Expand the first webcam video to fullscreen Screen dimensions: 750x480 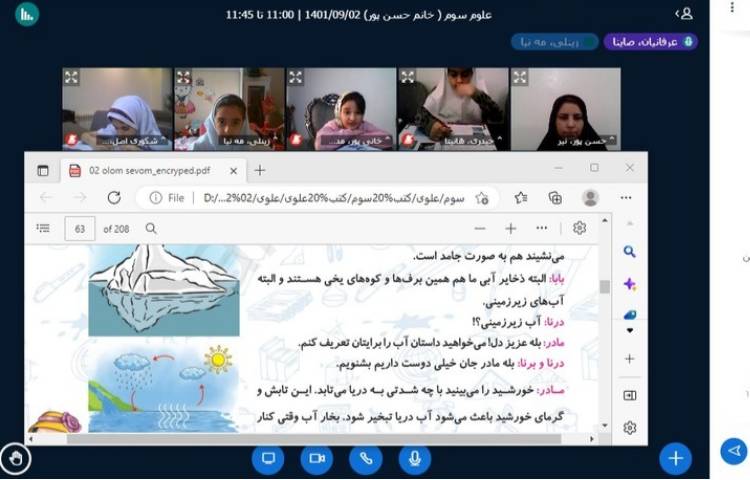71,76
